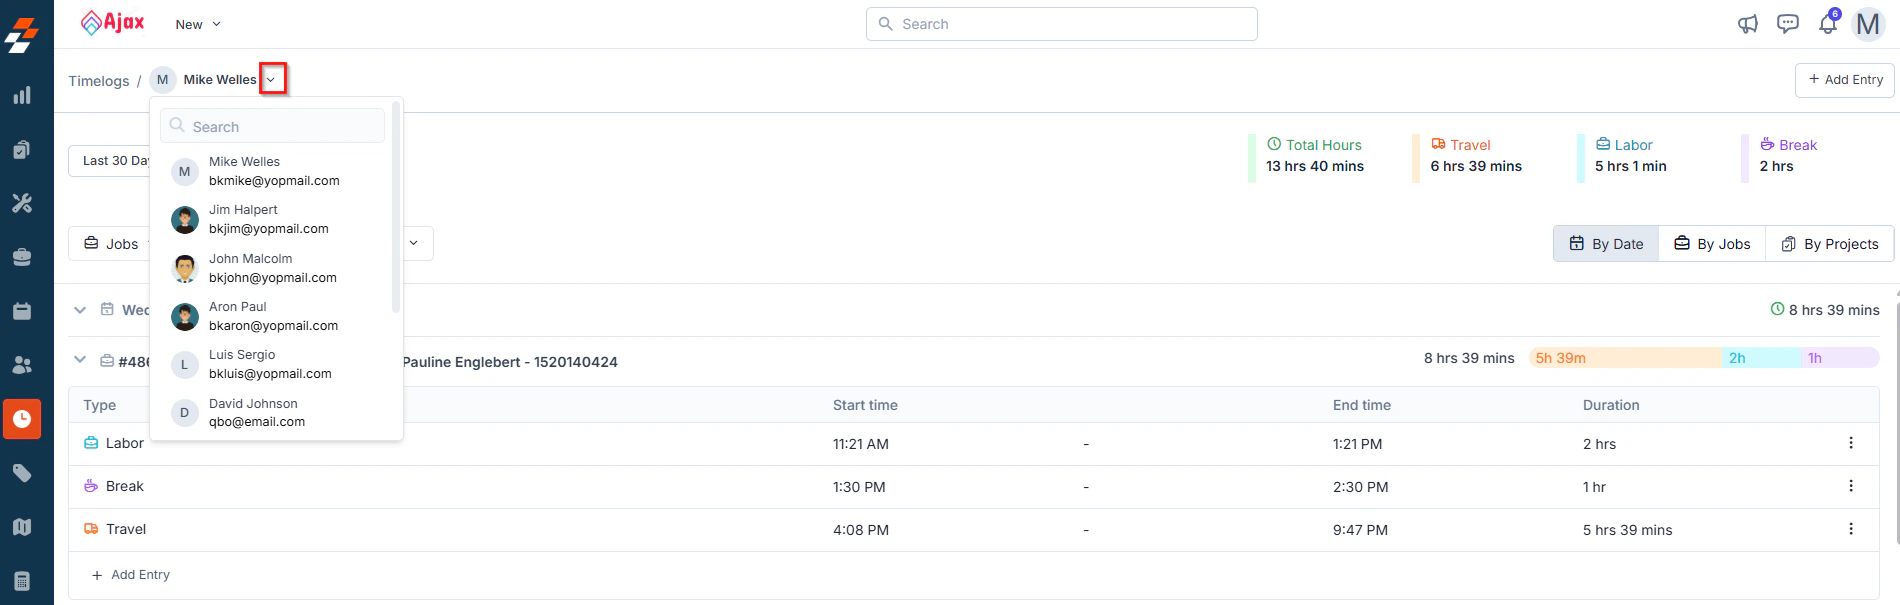Switch to the By Date view
The height and width of the screenshot is (605, 1900).
coord(1606,244)
